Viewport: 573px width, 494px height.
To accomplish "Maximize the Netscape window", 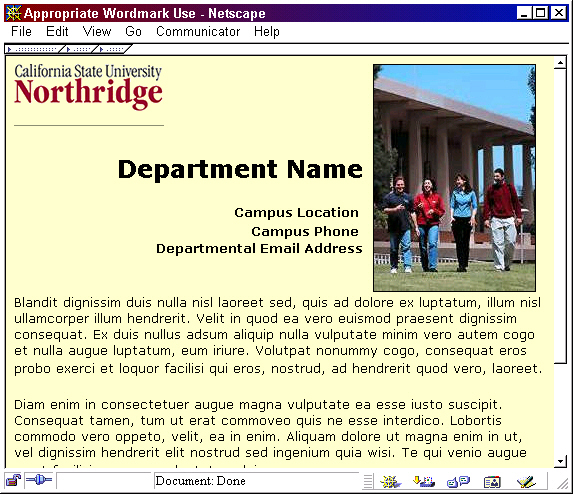I will click(x=540, y=13).
